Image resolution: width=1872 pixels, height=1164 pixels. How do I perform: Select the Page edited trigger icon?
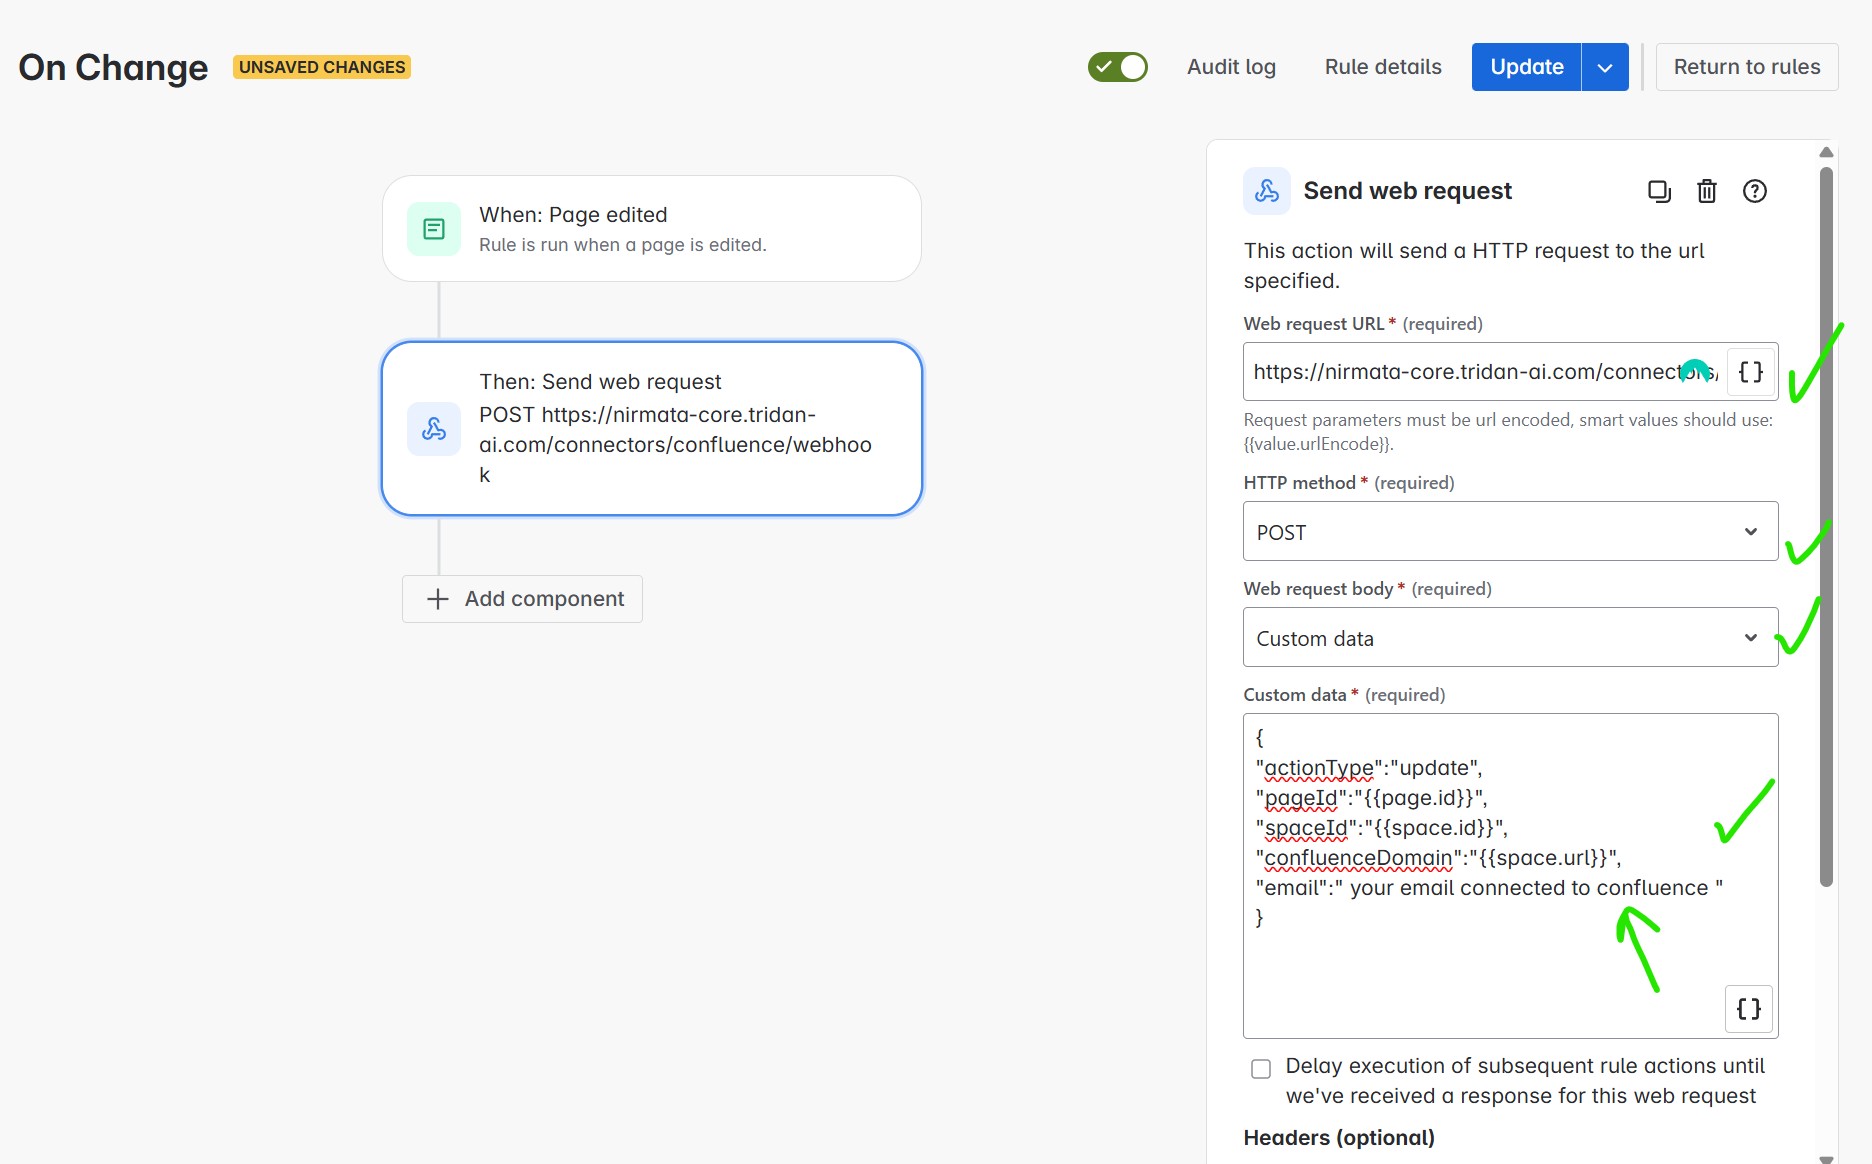[x=434, y=229]
